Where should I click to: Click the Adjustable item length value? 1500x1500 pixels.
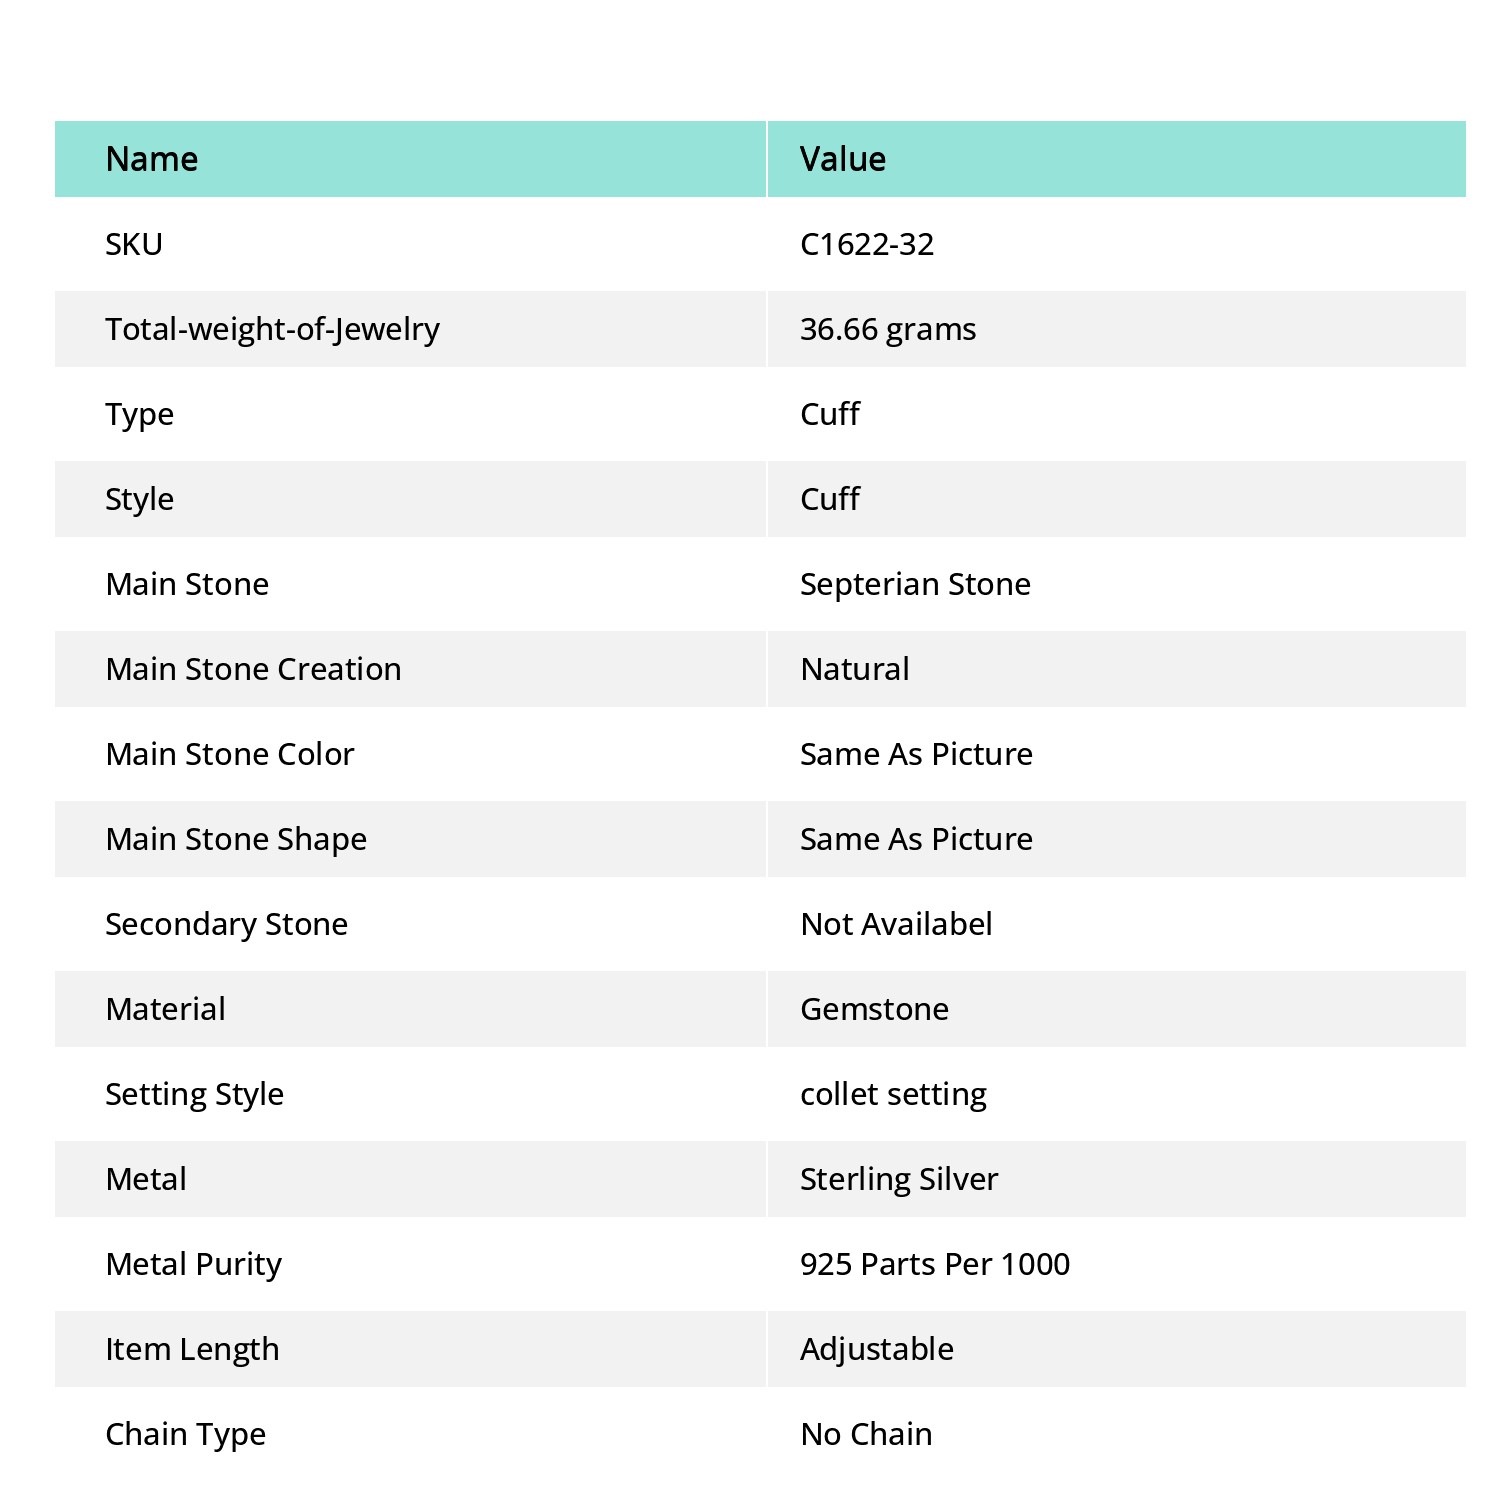tap(877, 1349)
